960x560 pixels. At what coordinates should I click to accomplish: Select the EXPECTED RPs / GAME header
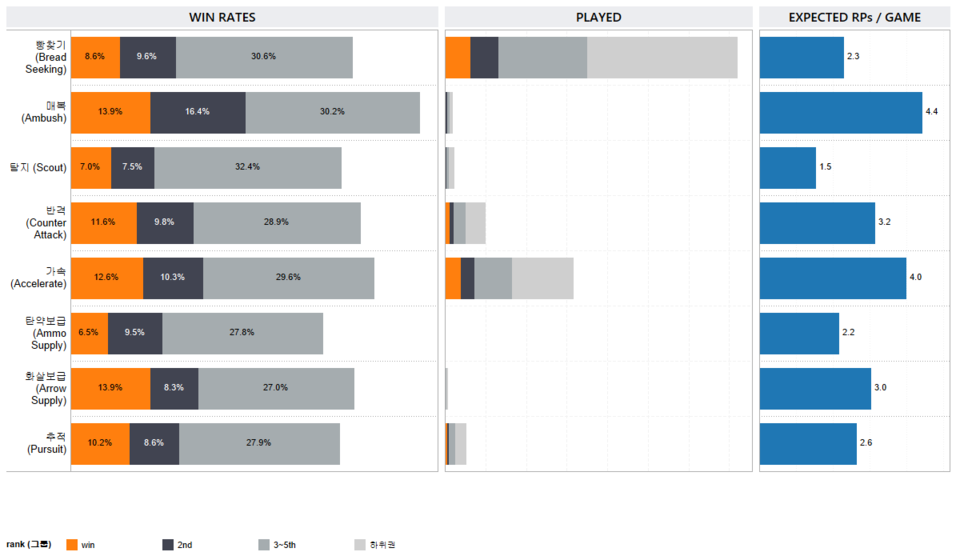coord(854,17)
